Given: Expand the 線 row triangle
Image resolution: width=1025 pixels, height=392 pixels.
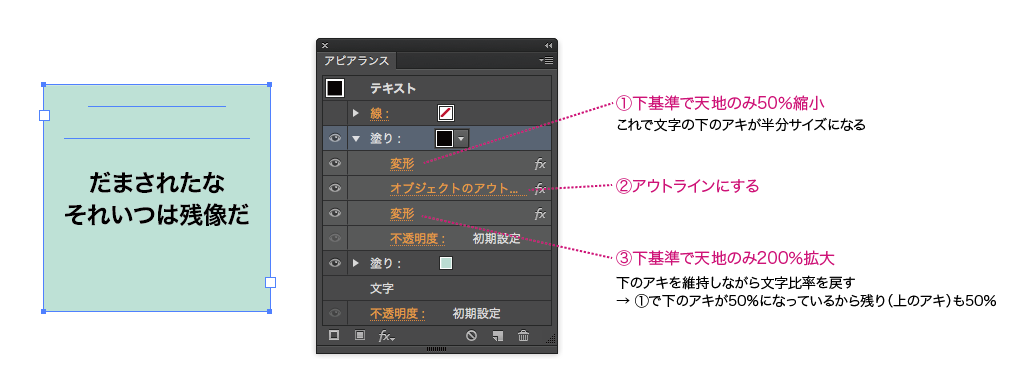Looking at the screenshot, I should [356, 113].
